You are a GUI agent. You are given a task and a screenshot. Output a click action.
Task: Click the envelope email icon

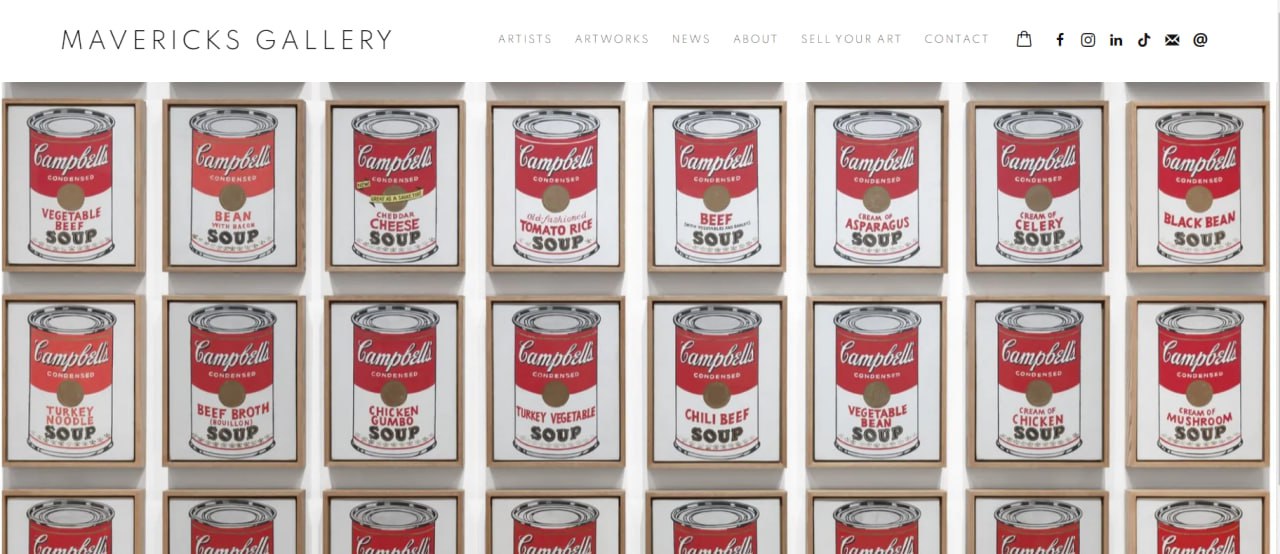point(1172,40)
